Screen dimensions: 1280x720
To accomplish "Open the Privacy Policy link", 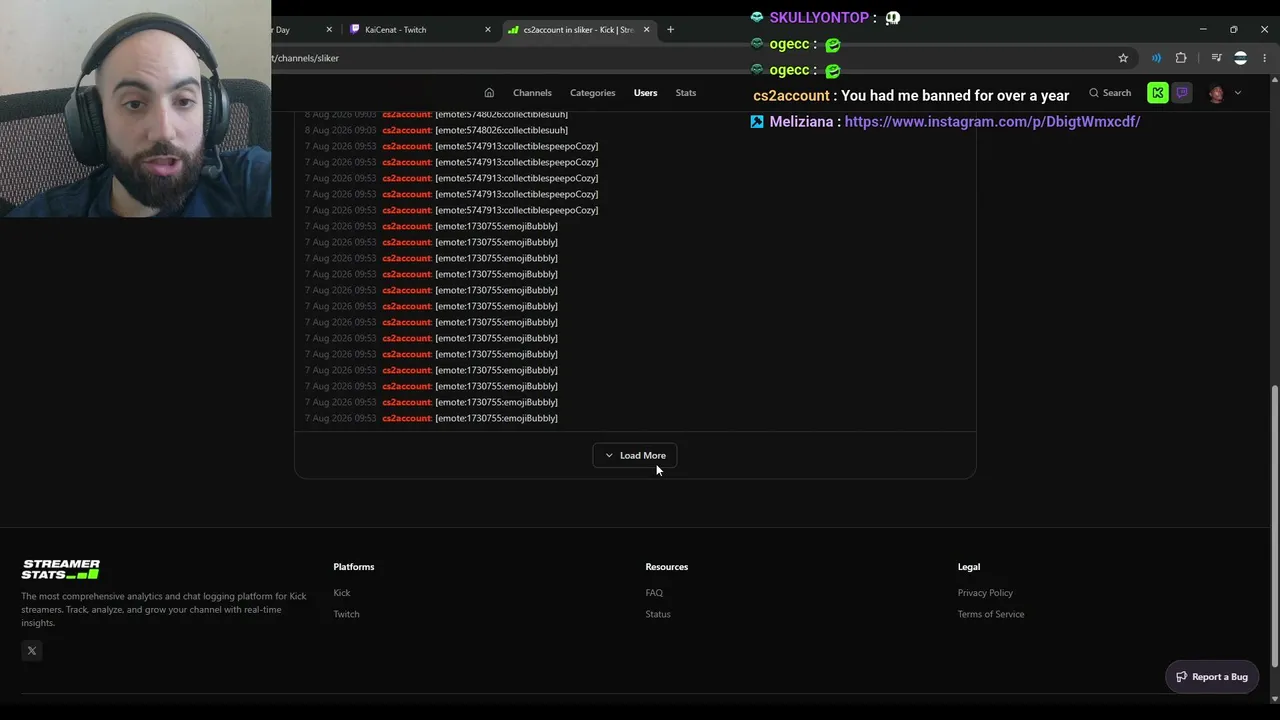I will (x=985, y=593).
